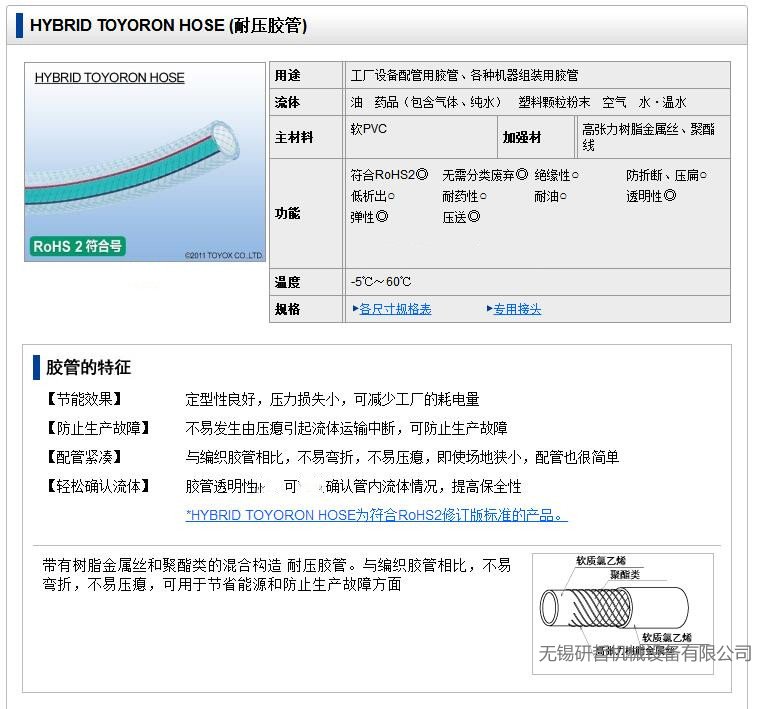Select the fluid list starting with 油 药品
Screen dimensions: 757x709
pos(519,102)
